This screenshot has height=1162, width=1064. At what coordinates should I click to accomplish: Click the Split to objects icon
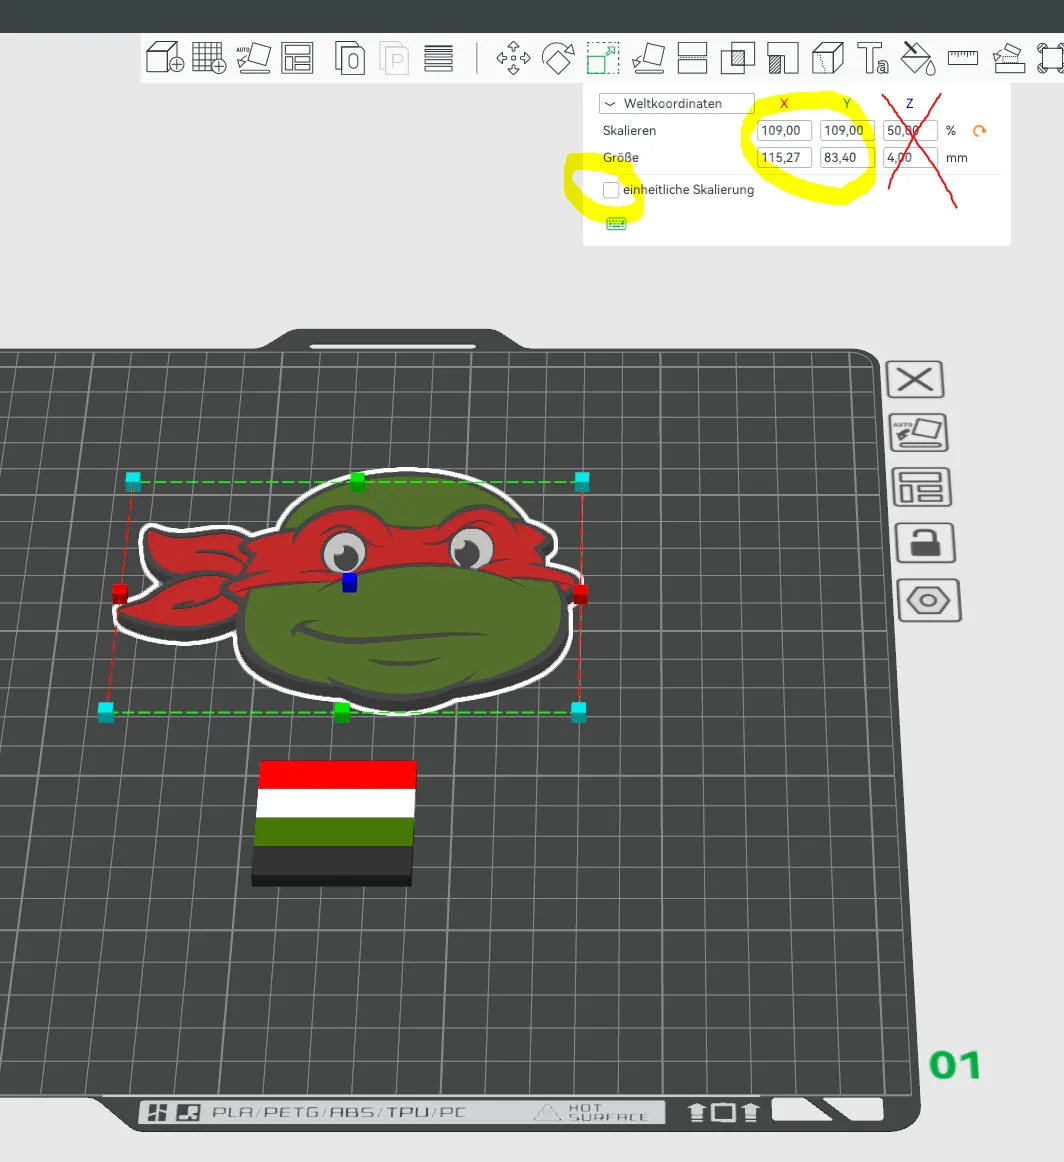350,58
